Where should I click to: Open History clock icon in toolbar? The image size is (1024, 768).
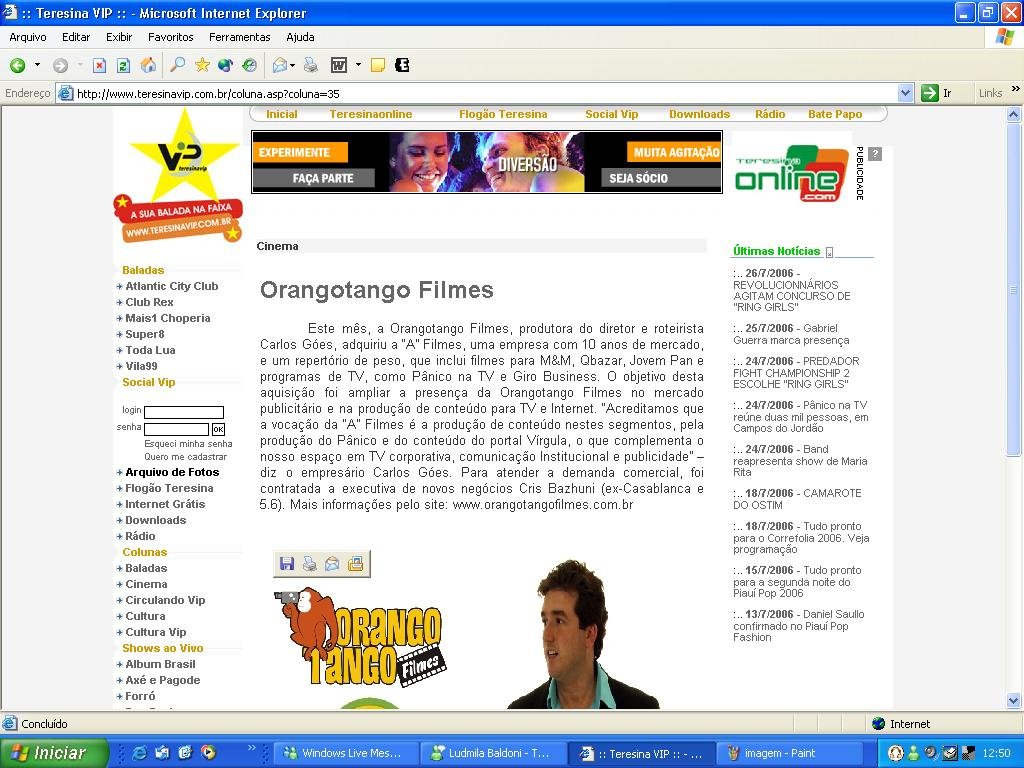tap(249, 65)
